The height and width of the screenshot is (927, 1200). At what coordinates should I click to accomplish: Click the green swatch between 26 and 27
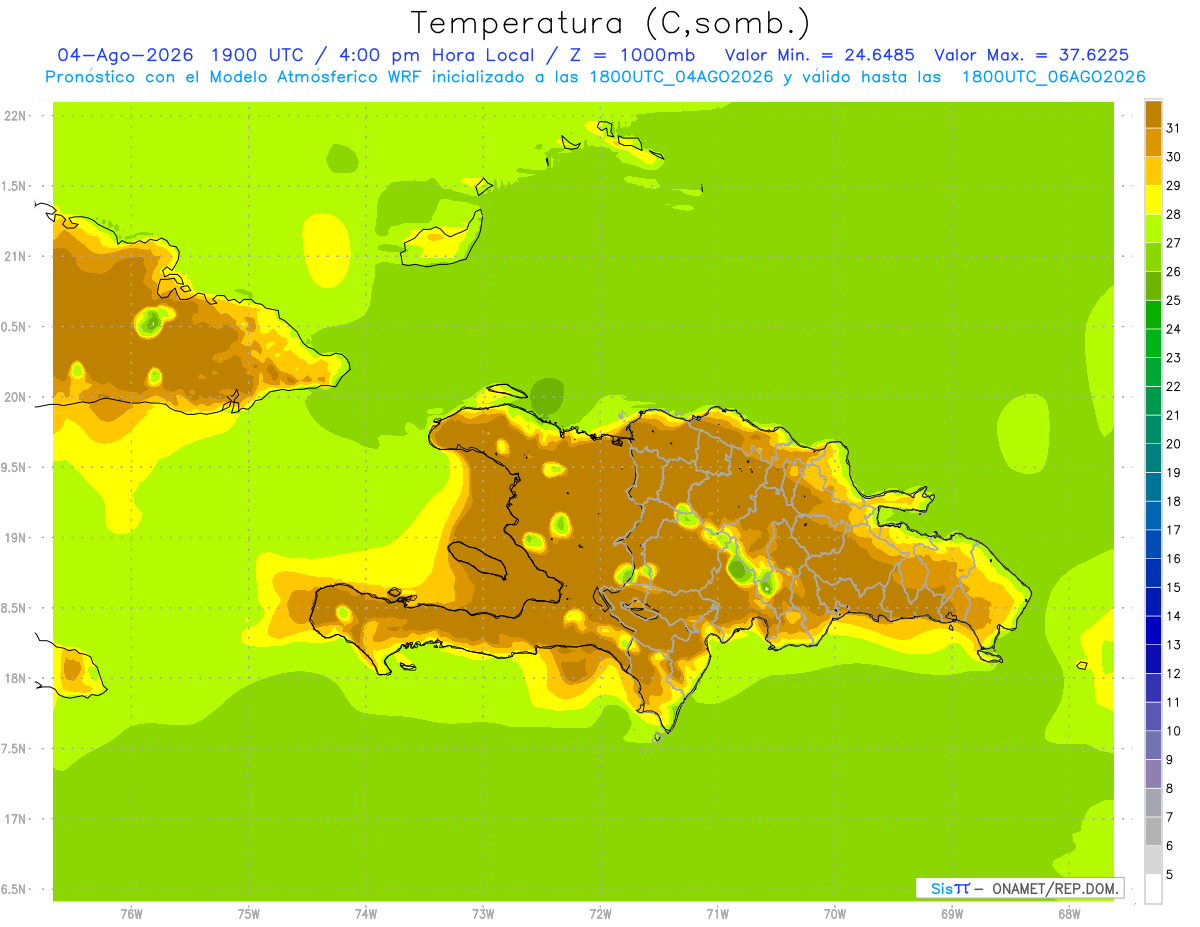tap(1153, 257)
